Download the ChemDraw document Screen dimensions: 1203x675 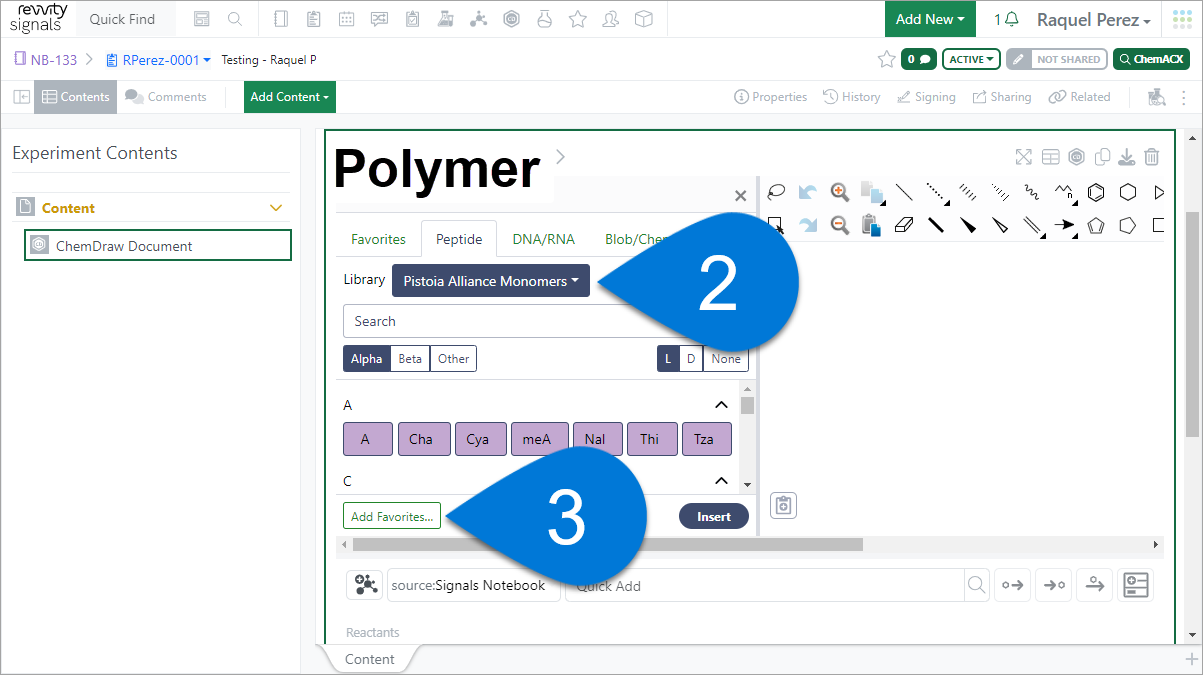(x=1126, y=157)
